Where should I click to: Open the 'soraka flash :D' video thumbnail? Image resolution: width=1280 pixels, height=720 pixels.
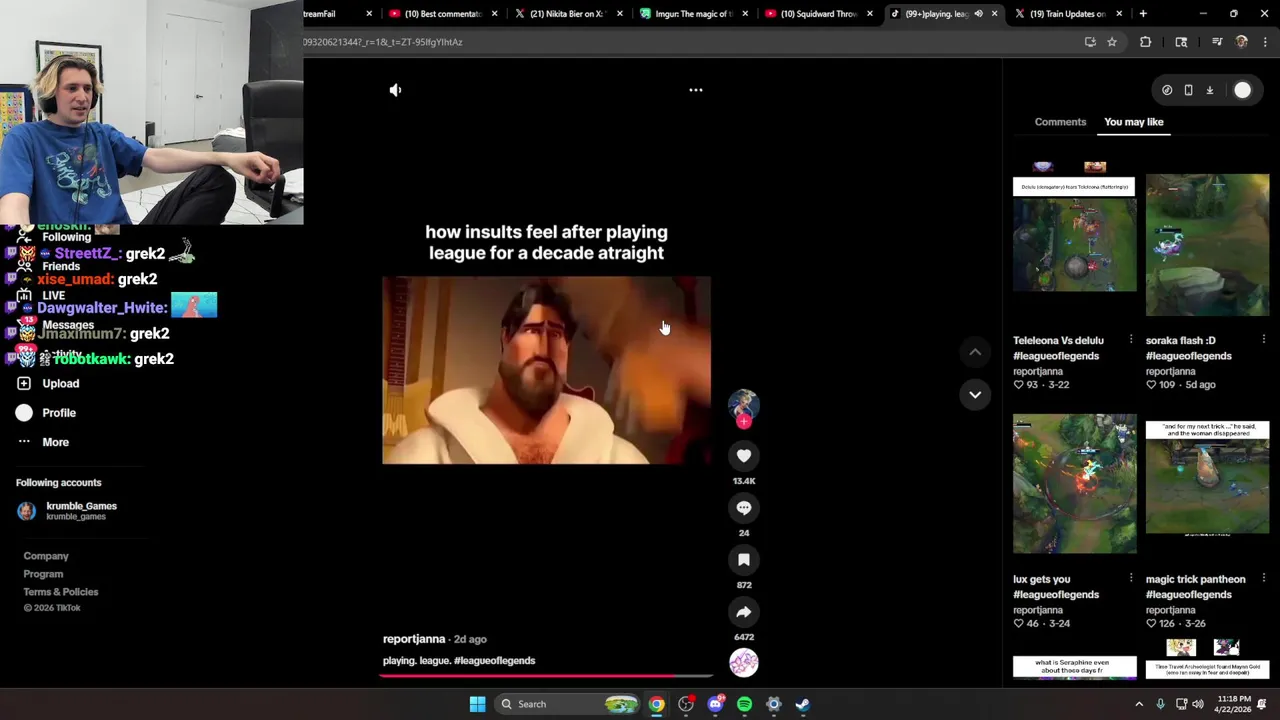pos(1207,244)
